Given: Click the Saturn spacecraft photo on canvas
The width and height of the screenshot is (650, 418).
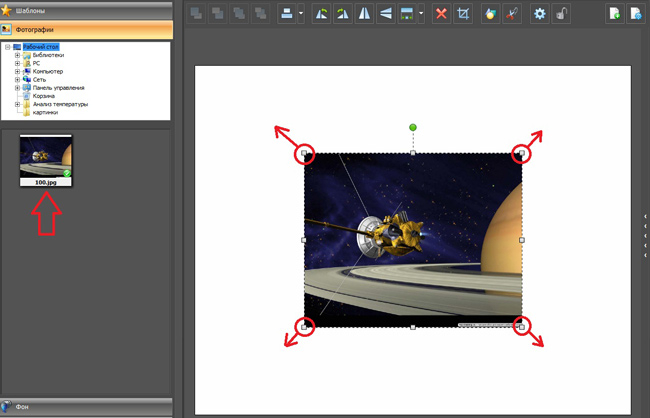Looking at the screenshot, I should 413,240.
